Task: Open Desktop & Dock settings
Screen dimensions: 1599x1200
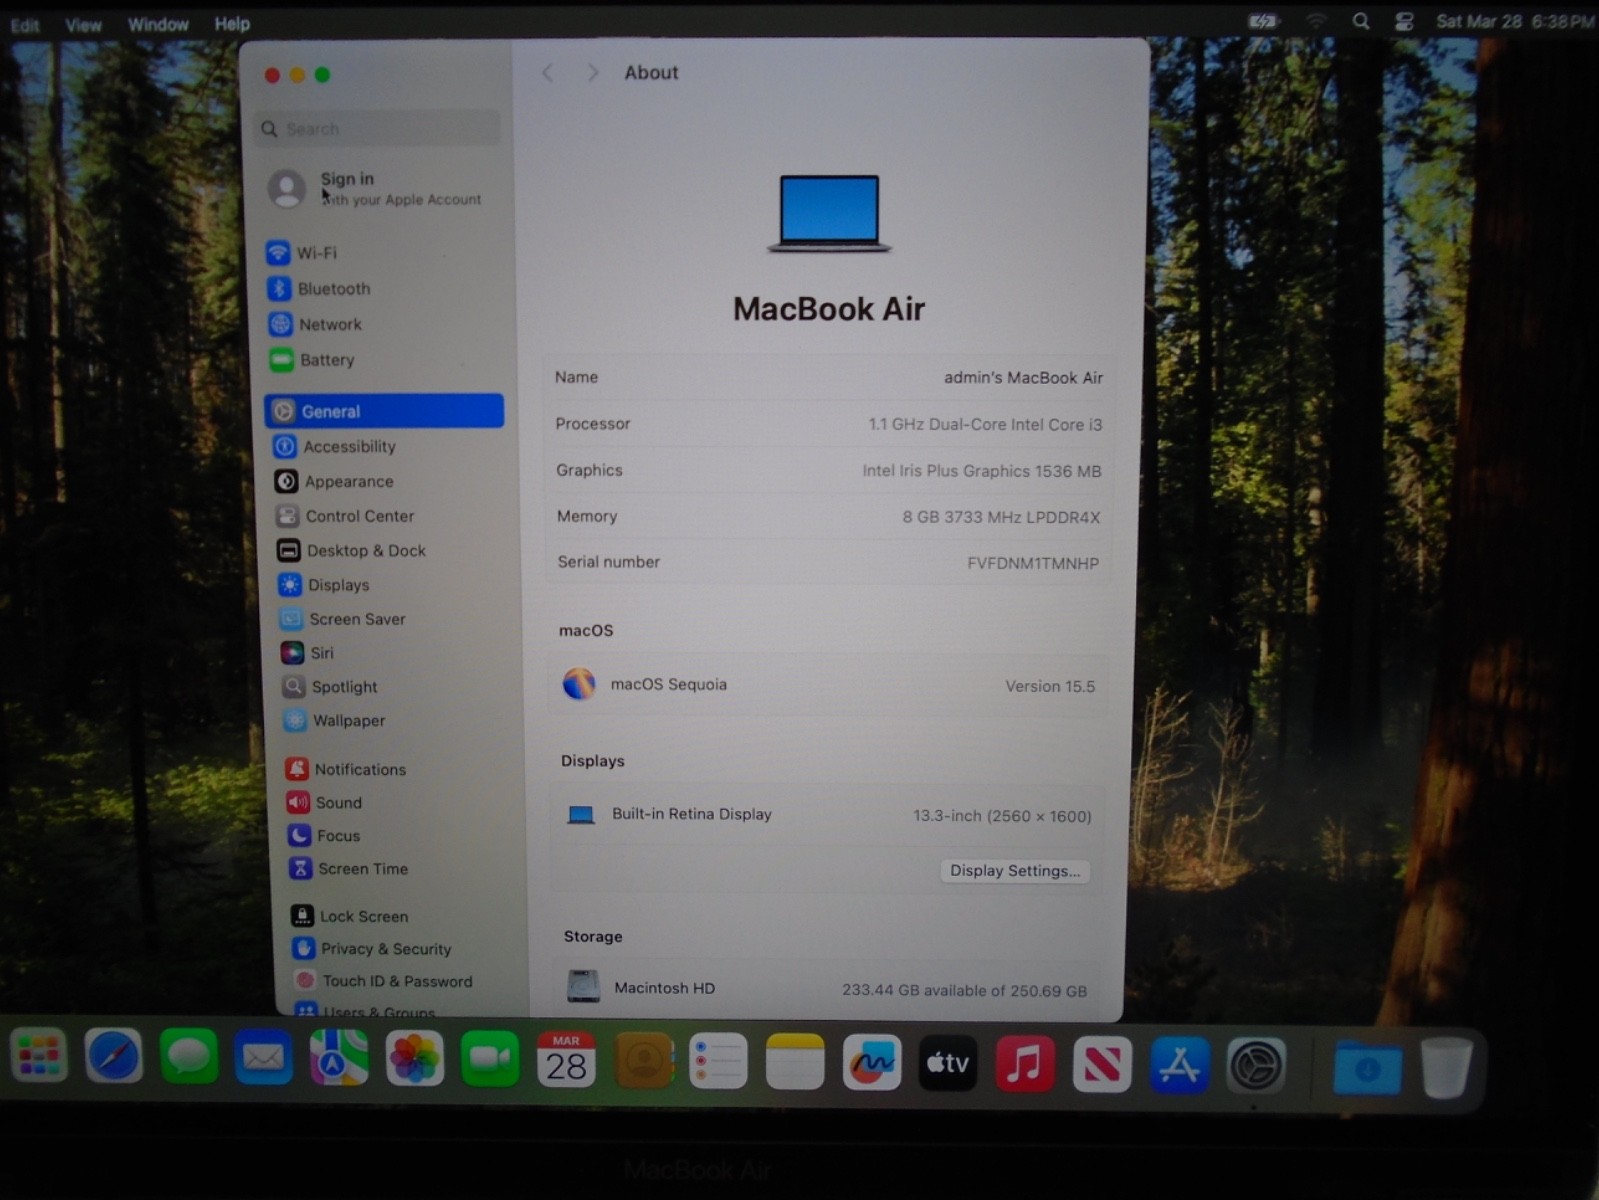Action: [x=352, y=551]
